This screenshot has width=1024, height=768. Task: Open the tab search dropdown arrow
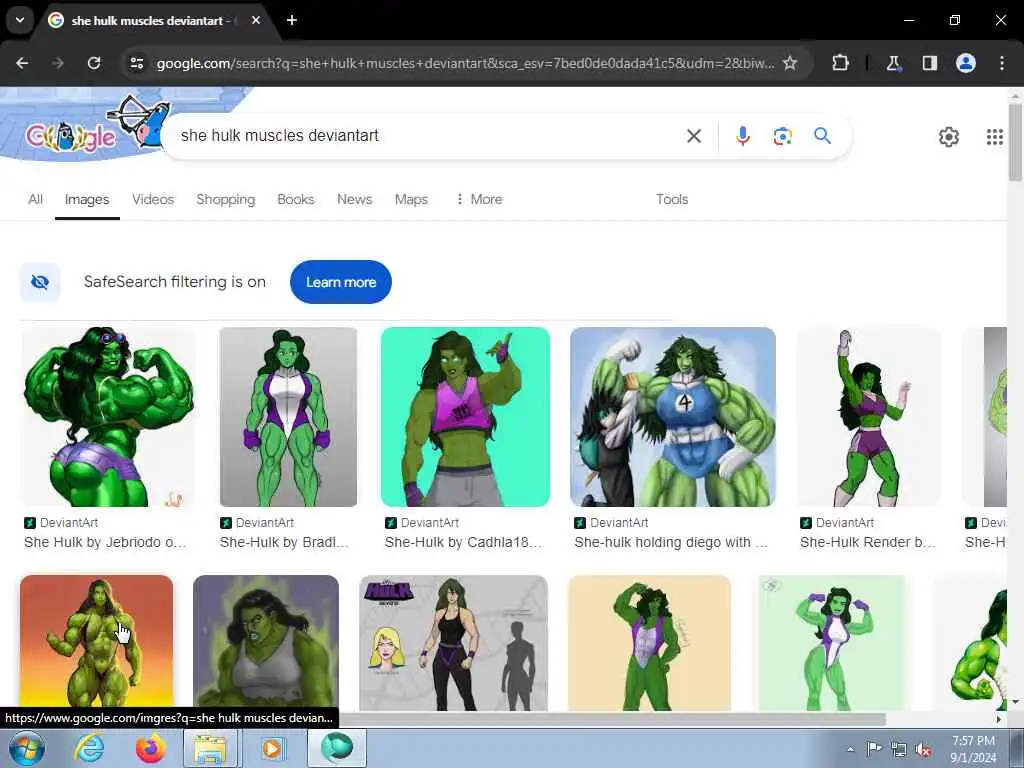pos(20,20)
